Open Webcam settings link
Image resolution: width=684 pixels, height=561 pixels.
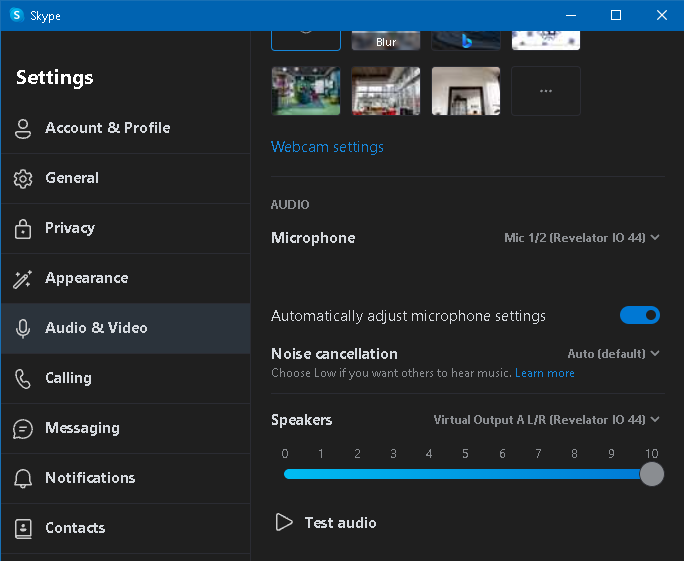click(x=327, y=147)
